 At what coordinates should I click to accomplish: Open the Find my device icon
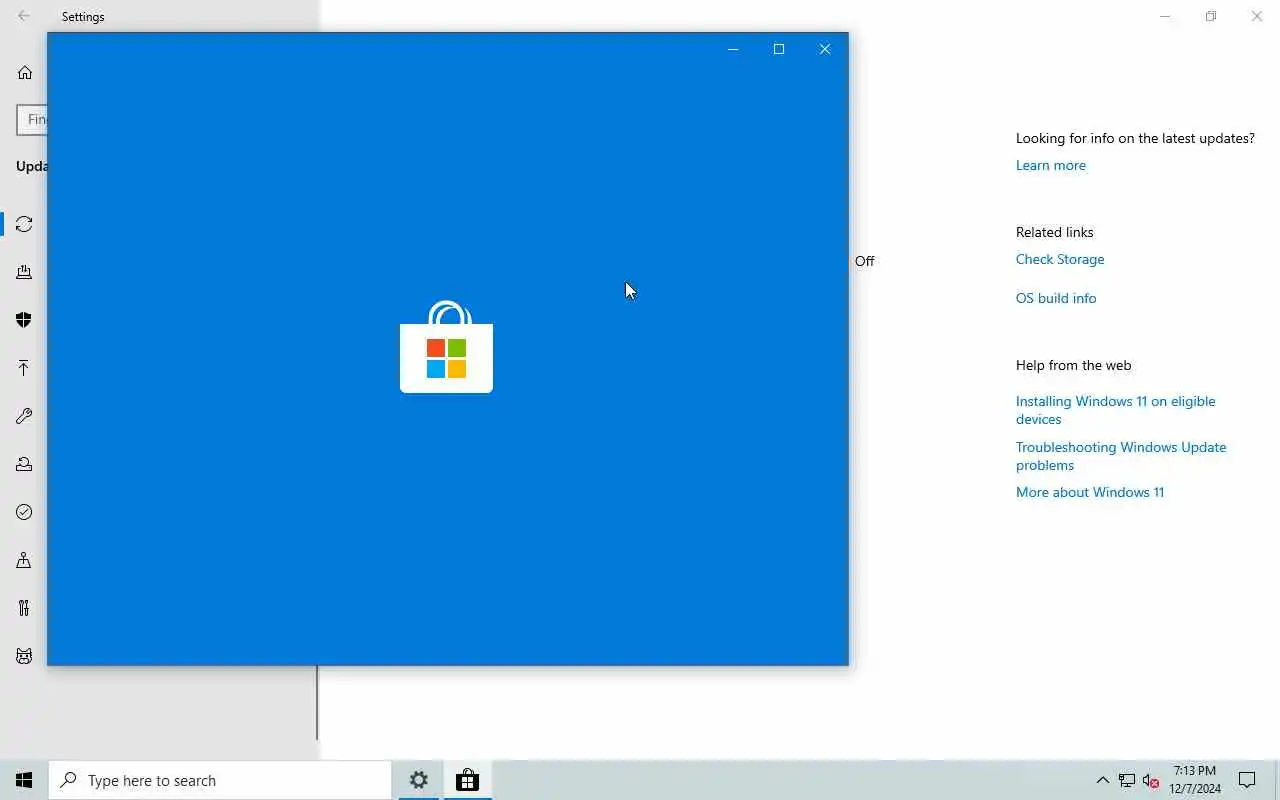24,560
